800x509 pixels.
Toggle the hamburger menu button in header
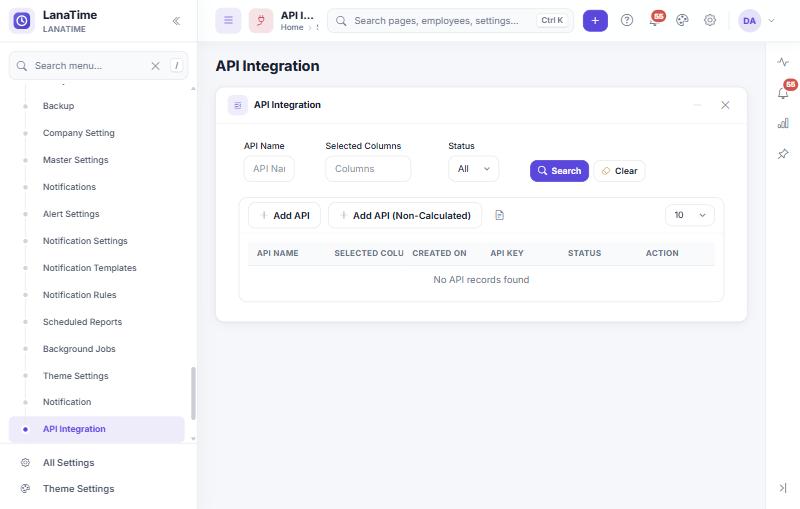pyautogui.click(x=228, y=20)
